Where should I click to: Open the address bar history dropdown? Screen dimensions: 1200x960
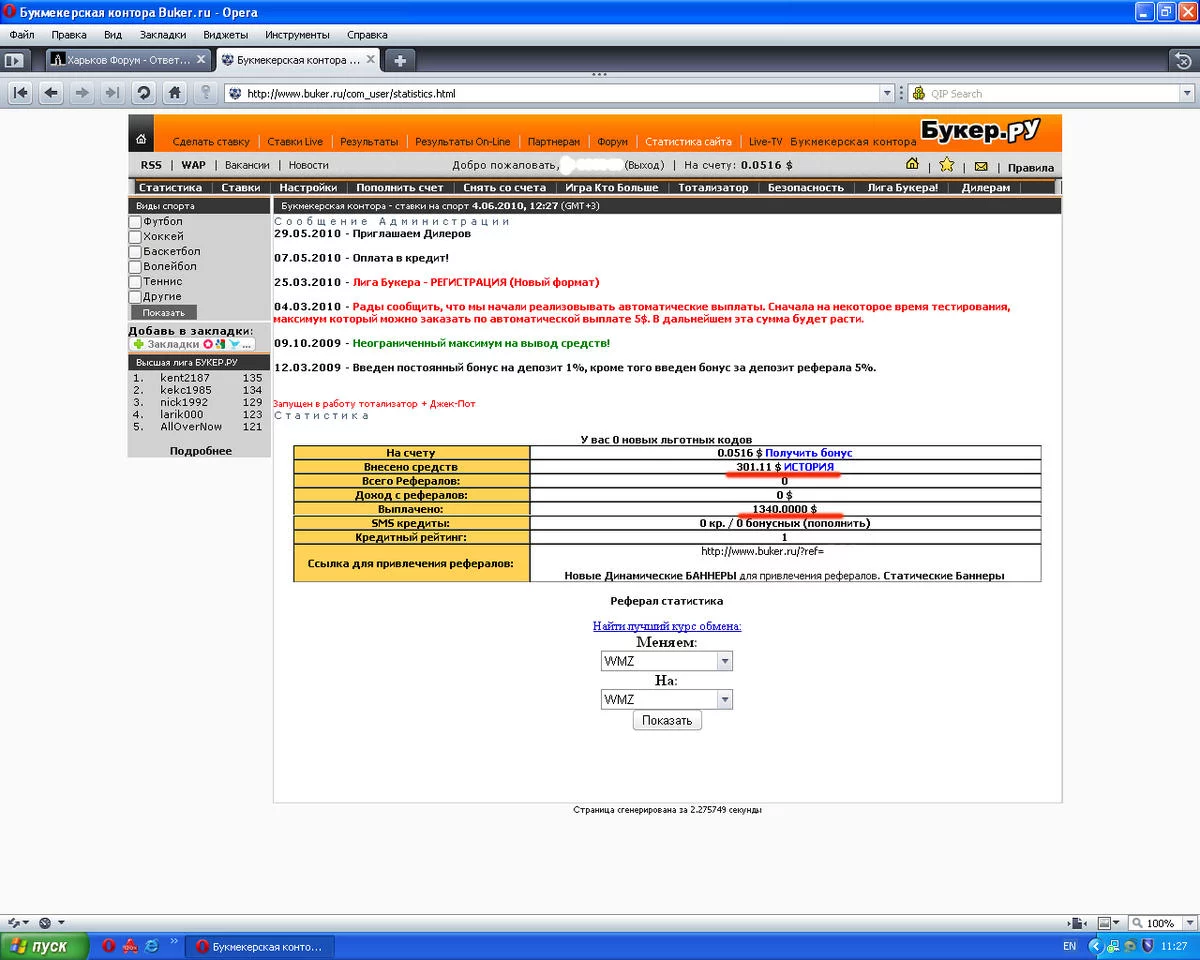click(886, 94)
